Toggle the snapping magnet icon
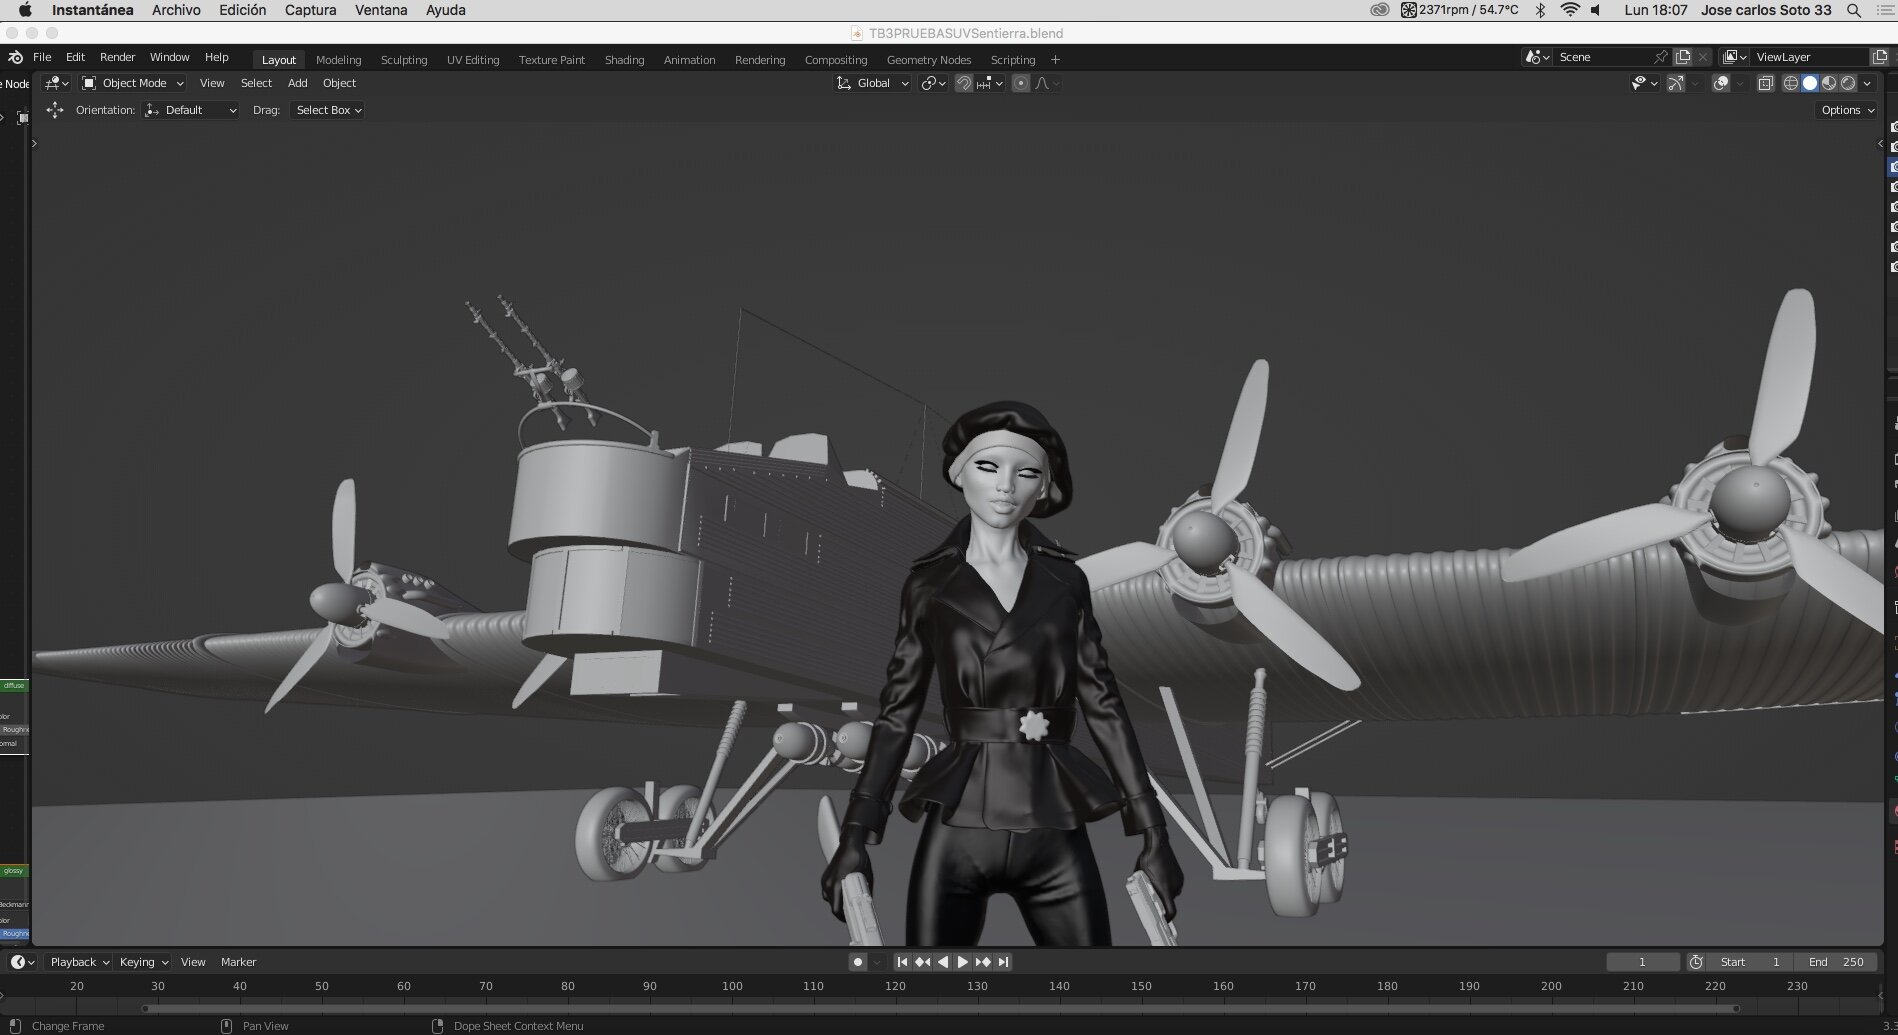1898x1035 pixels. click(x=963, y=83)
